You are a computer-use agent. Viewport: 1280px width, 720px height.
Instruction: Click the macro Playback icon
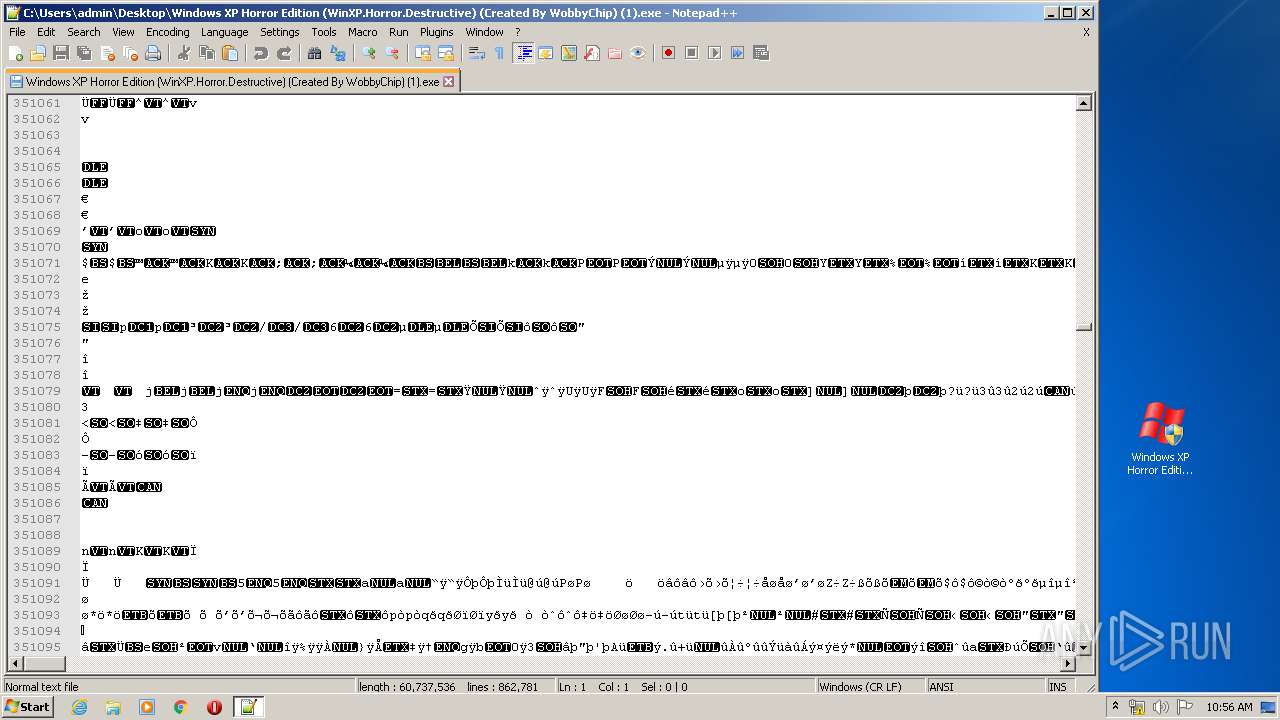pos(714,53)
